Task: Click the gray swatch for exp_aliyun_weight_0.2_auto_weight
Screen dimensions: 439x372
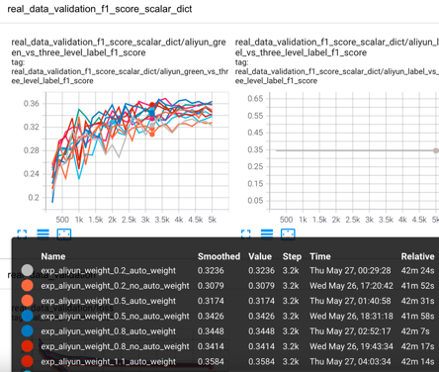Action: [27, 270]
